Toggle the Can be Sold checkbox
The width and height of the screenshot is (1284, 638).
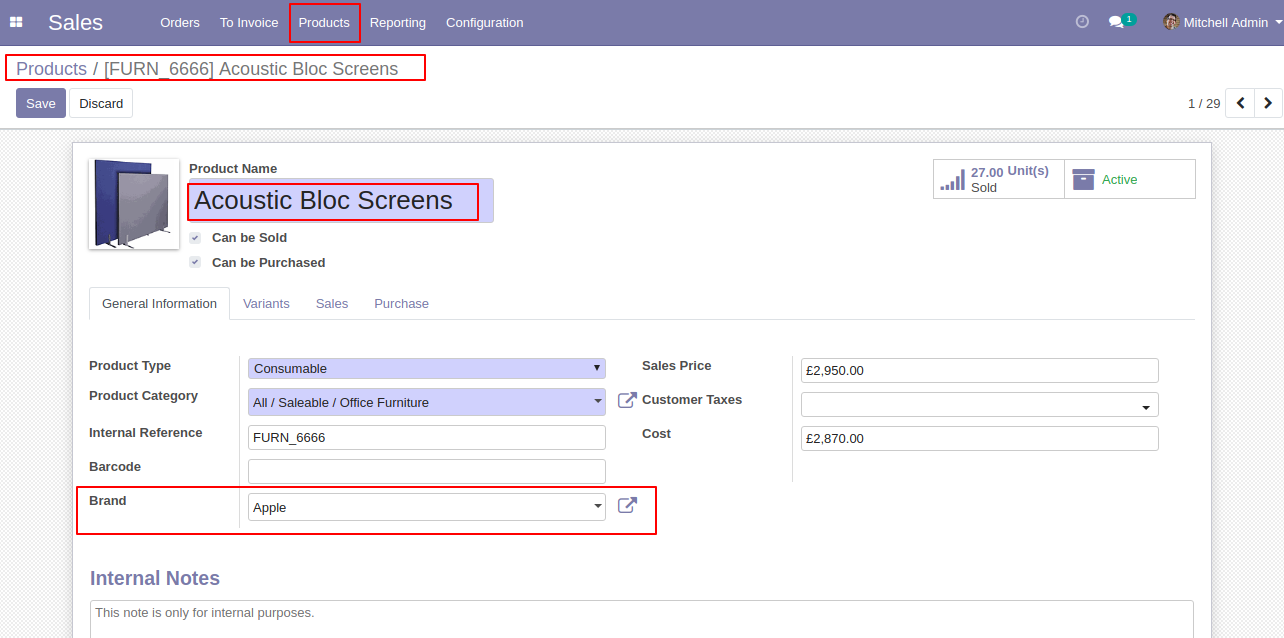(195, 238)
